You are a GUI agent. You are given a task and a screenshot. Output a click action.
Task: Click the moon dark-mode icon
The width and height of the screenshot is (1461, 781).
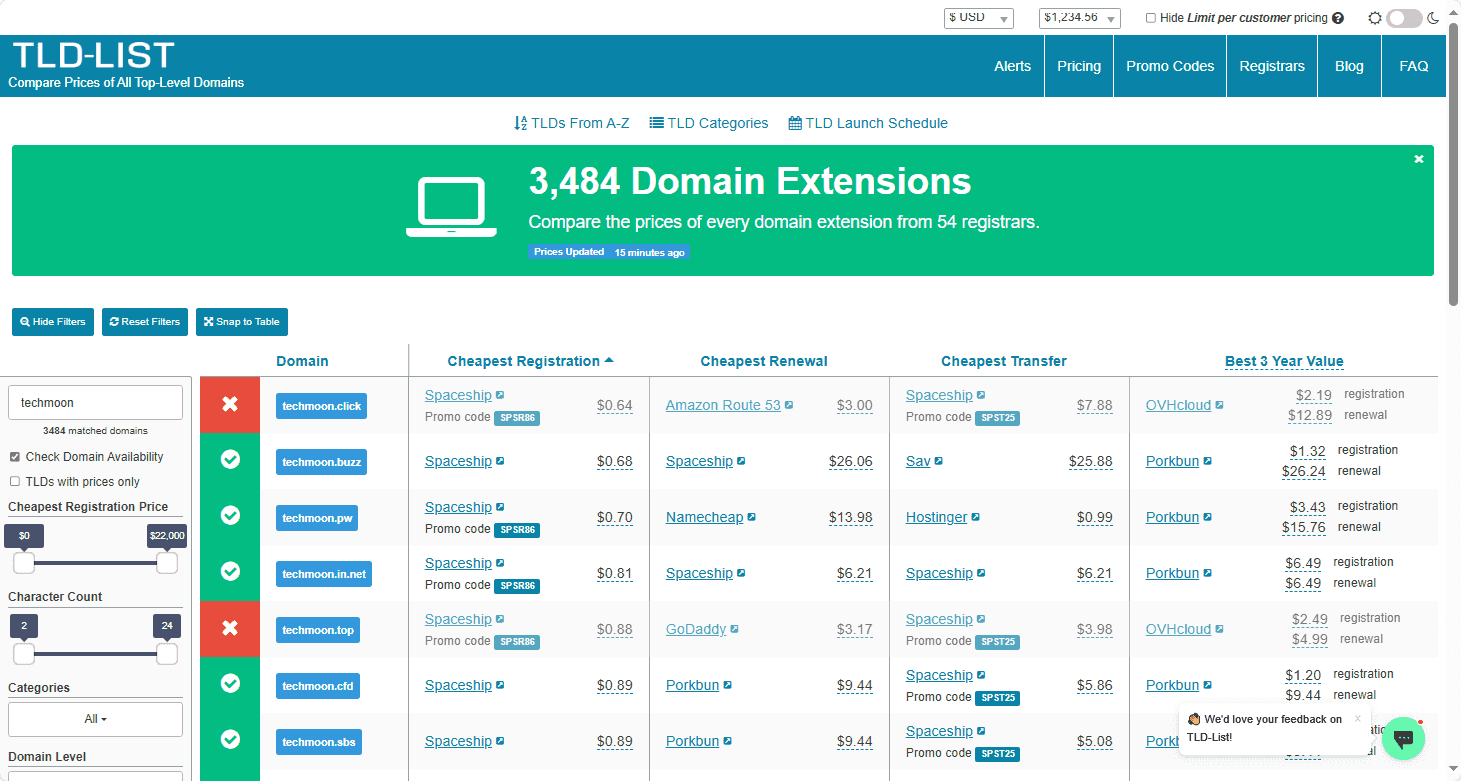click(x=1433, y=18)
